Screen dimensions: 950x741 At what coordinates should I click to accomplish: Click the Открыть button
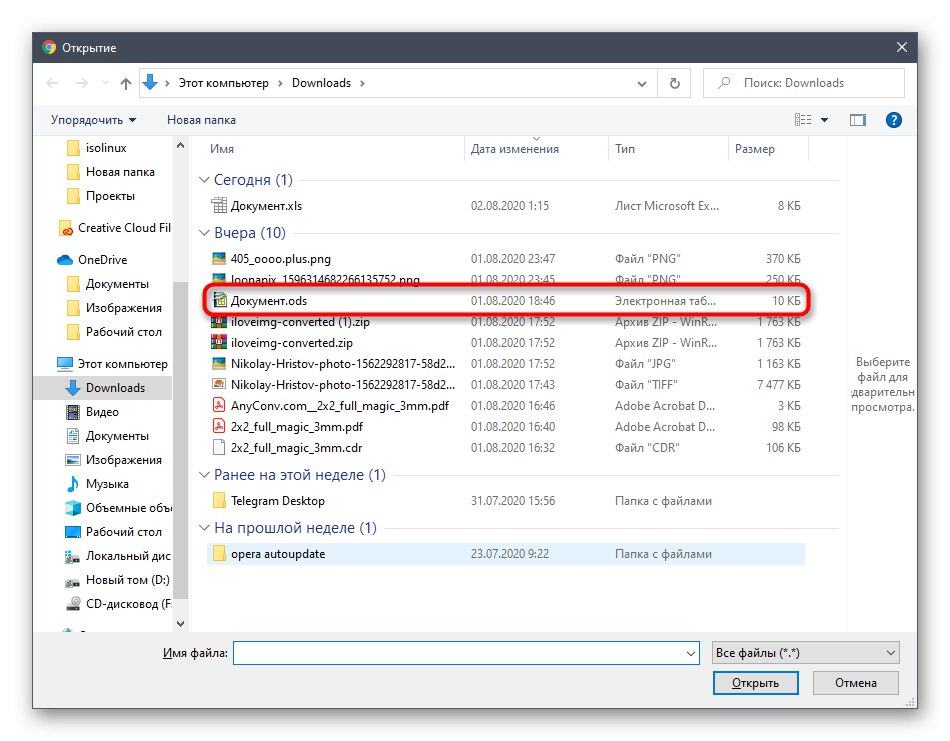755,683
